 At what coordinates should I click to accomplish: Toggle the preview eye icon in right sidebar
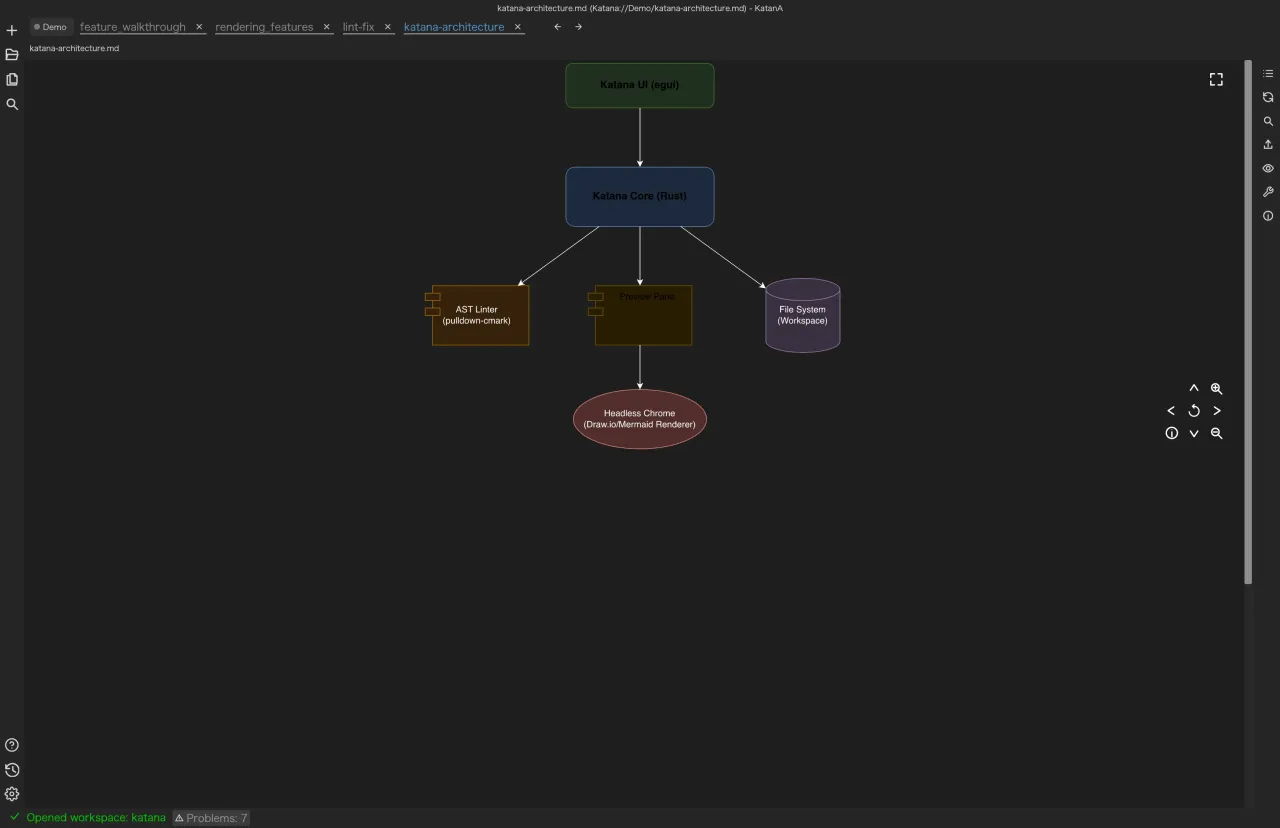1268,168
